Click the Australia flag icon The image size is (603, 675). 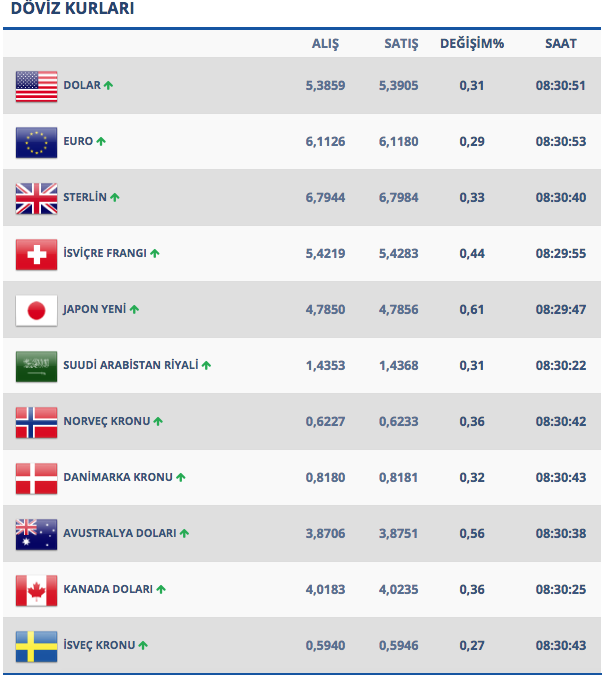(36, 534)
